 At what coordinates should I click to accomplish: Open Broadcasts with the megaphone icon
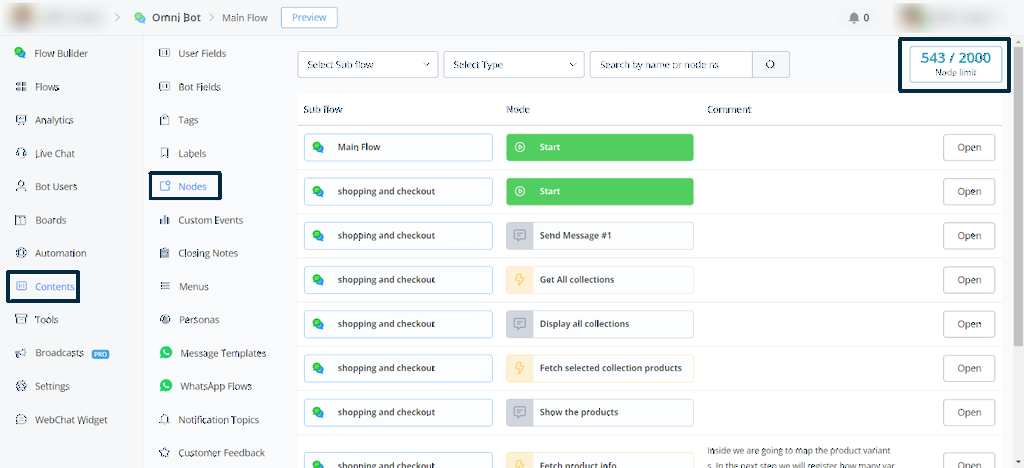pyautogui.click(x=21, y=353)
